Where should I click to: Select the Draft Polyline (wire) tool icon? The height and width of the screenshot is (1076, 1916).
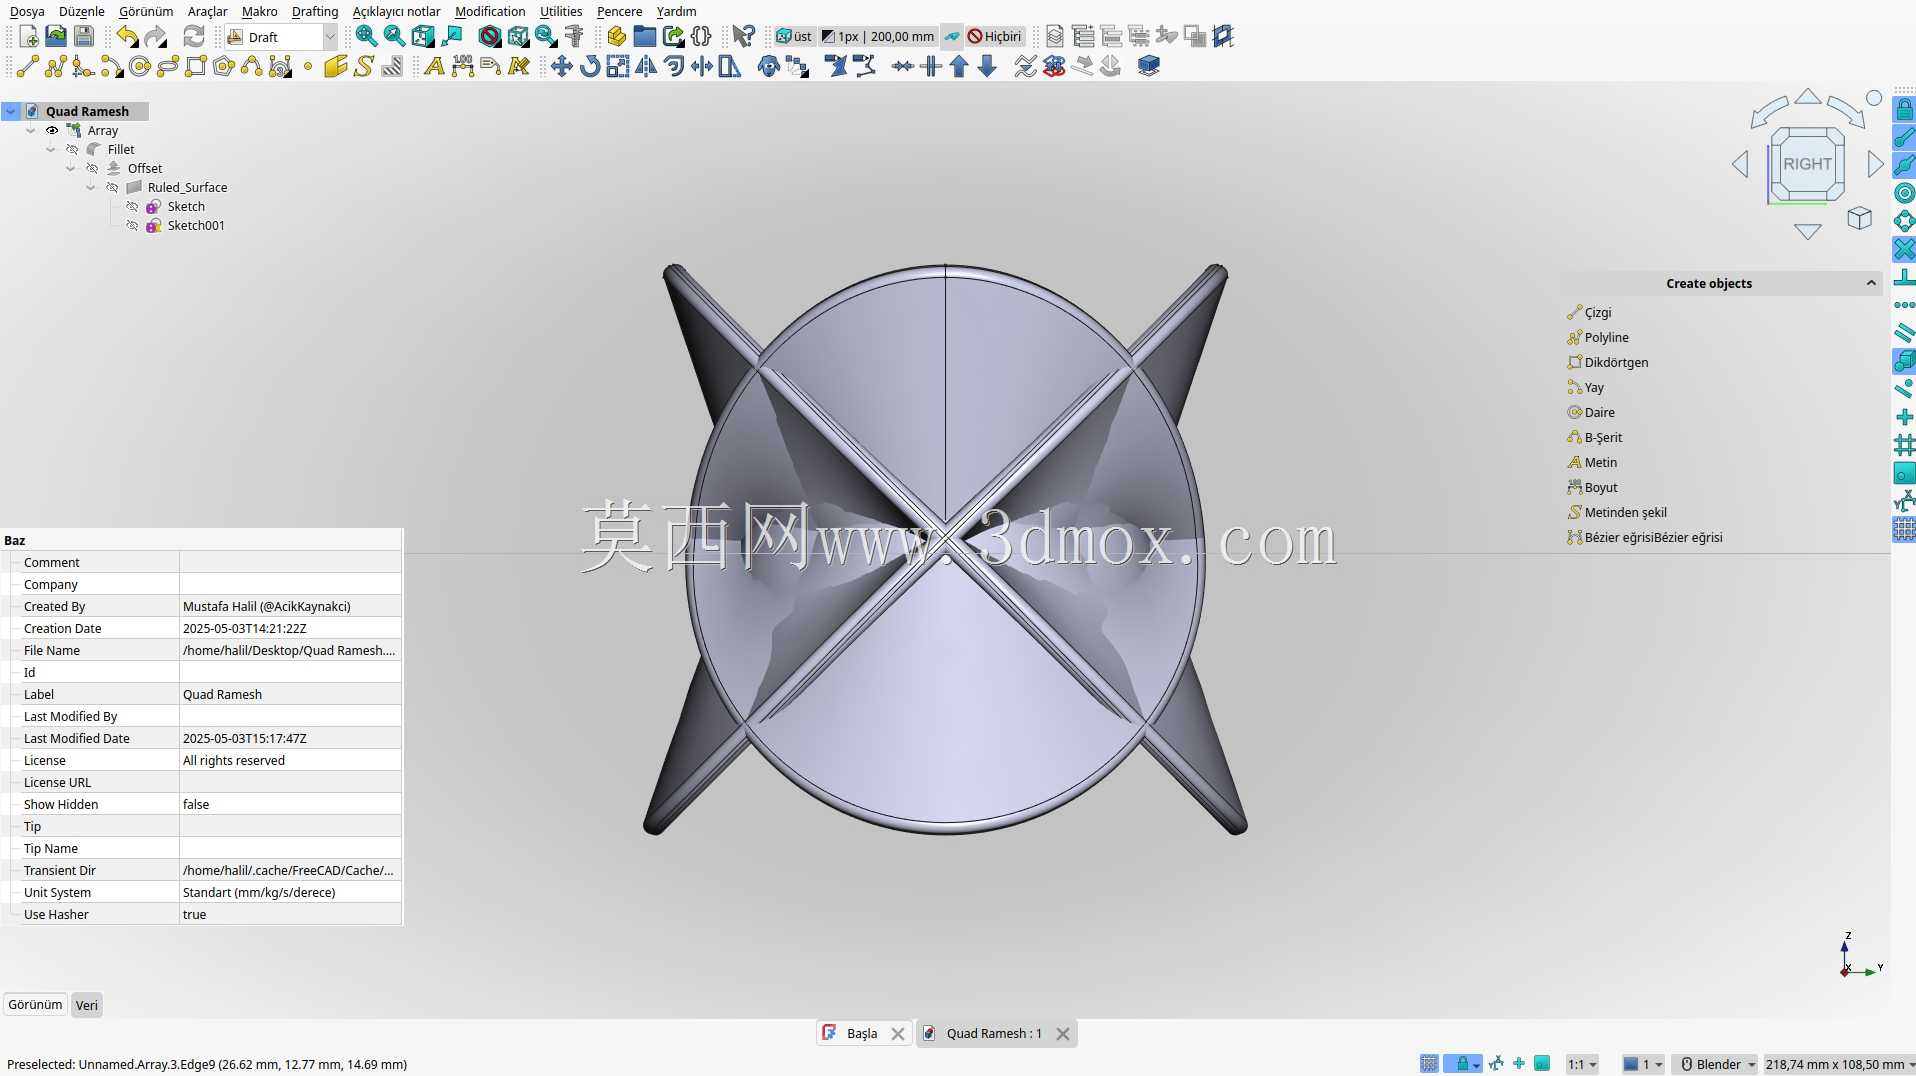point(55,66)
